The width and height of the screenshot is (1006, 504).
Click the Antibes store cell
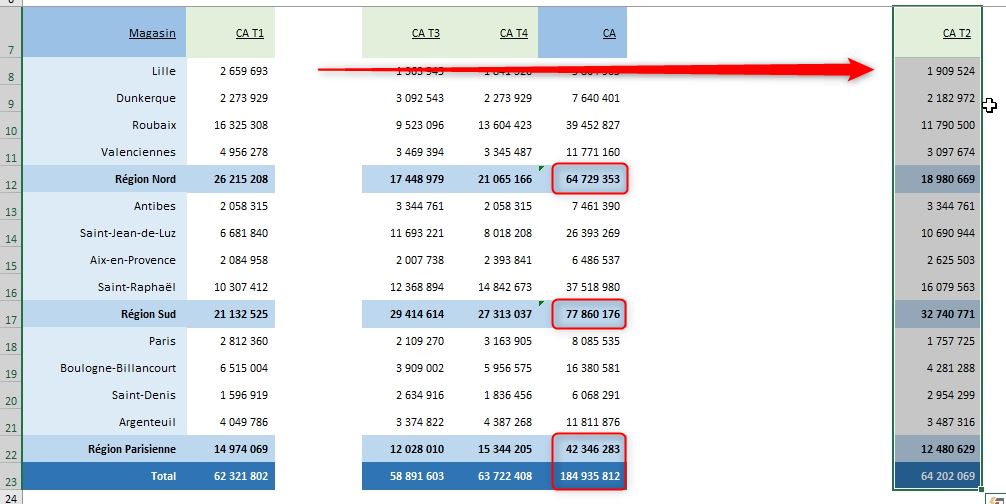coord(105,206)
